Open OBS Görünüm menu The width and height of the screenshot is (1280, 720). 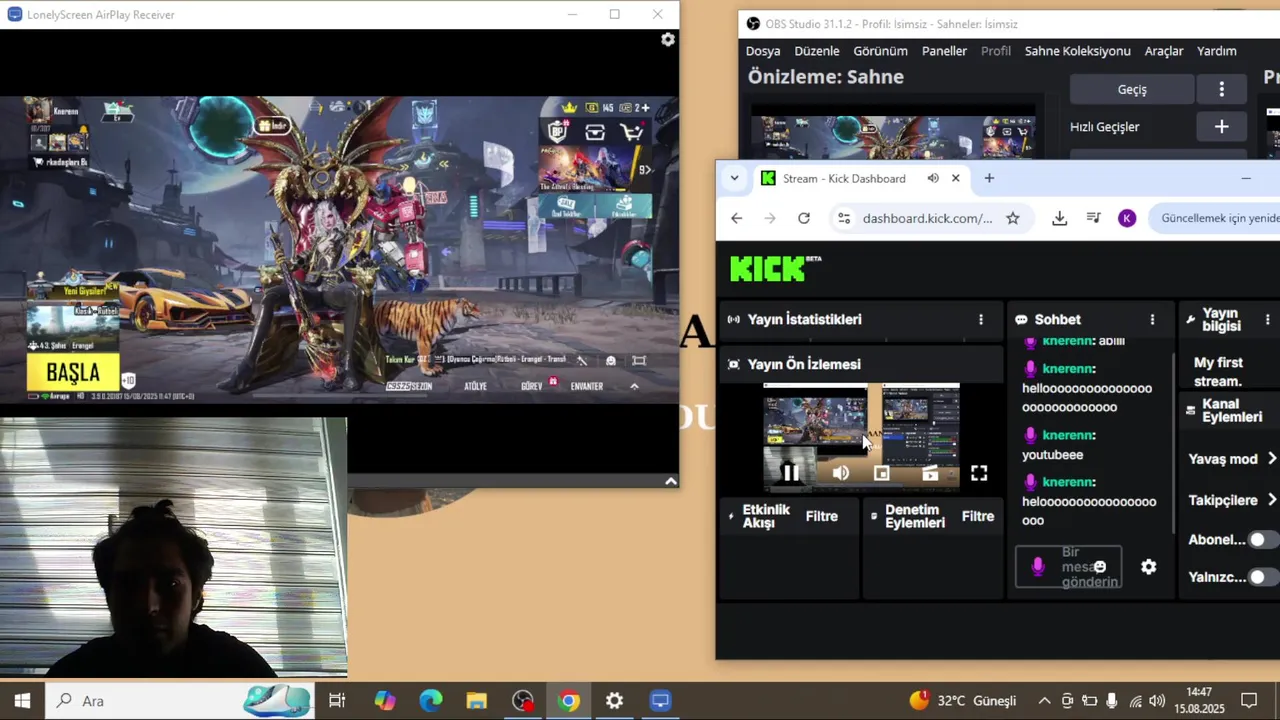880,51
